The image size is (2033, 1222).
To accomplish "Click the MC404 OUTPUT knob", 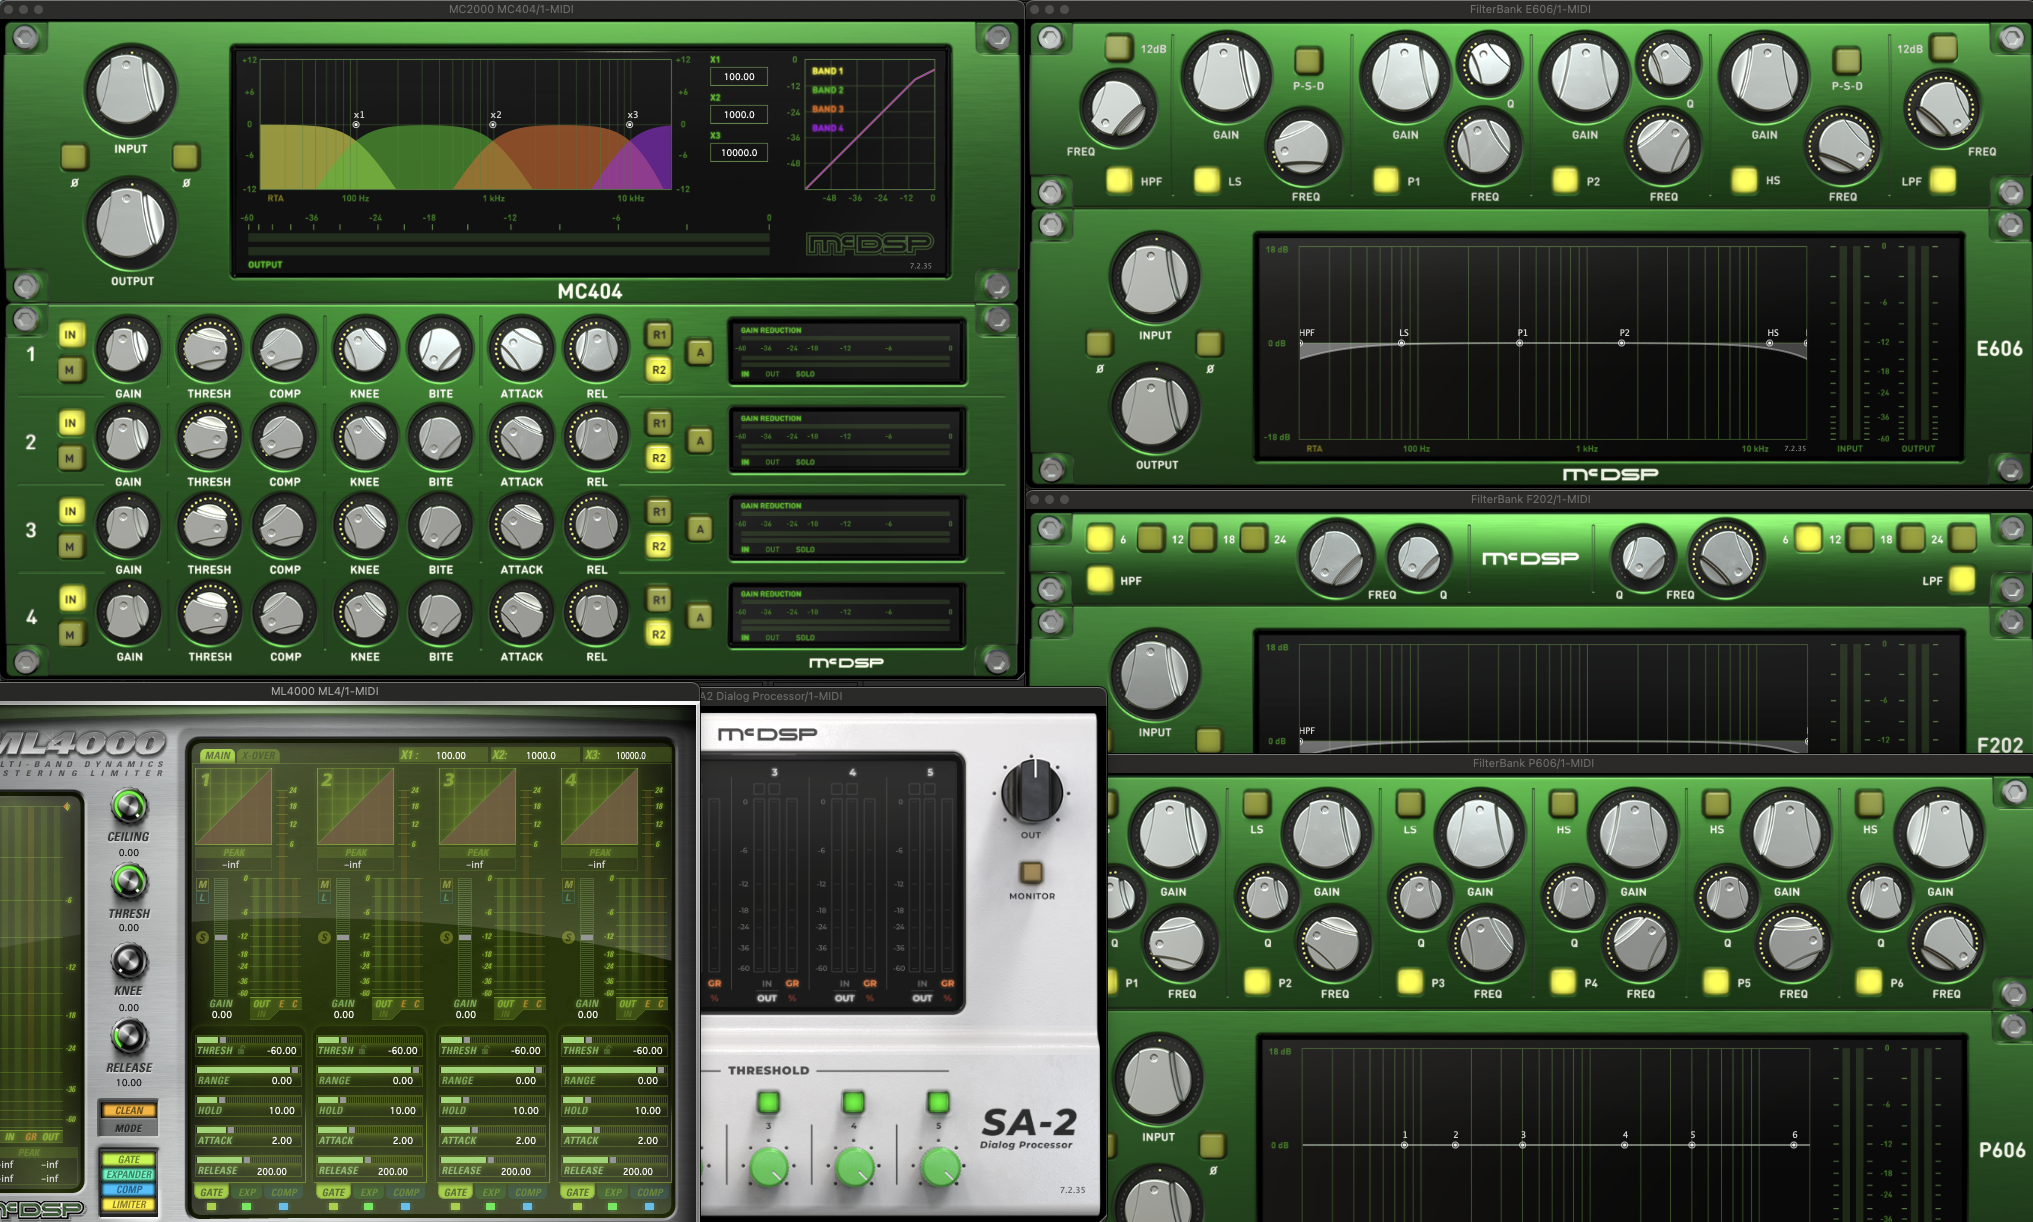I will click(130, 225).
